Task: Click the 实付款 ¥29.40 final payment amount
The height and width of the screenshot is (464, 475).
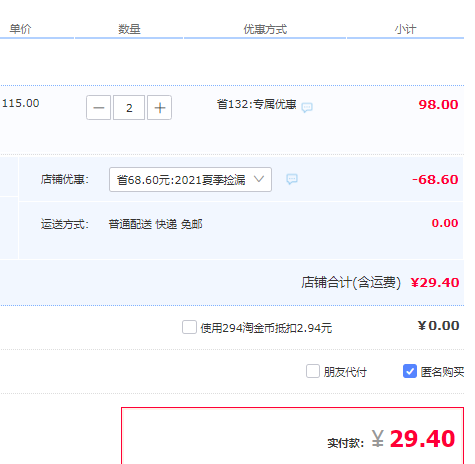Action: (x=413, y=439)
